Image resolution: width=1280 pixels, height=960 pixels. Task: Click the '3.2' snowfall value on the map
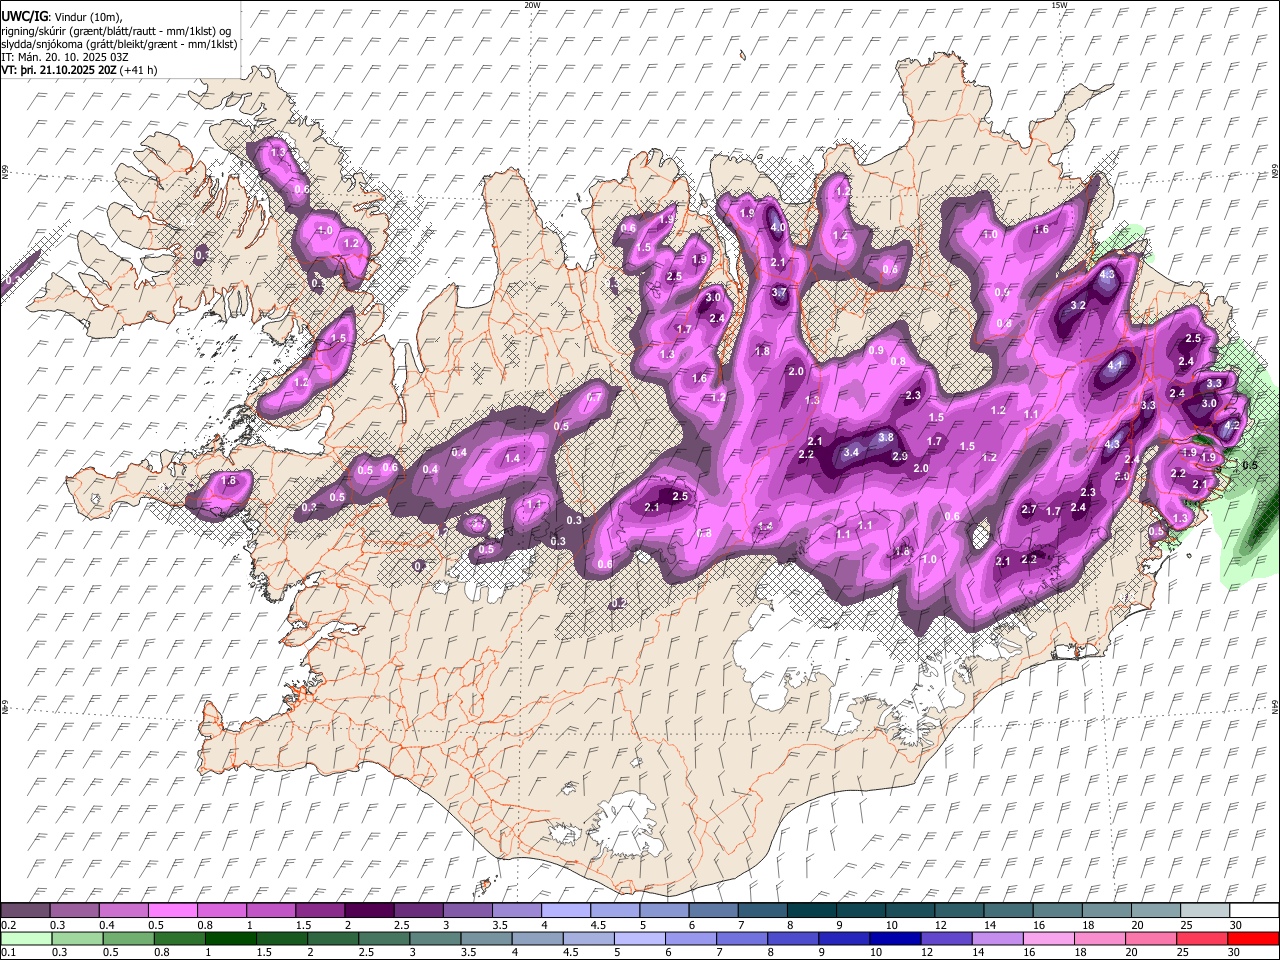point(1078,305)
